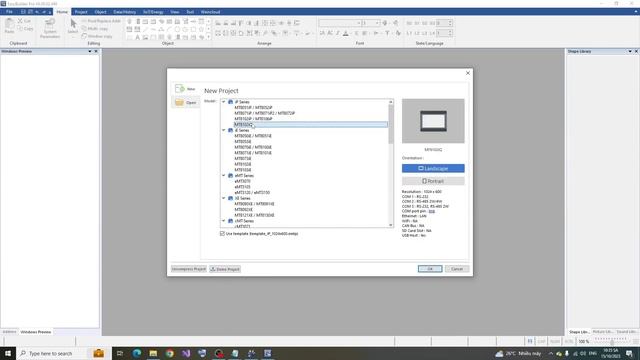Click Find/Replace Addr in Editing group
This screenshot has width=640, height=360.
101,21
